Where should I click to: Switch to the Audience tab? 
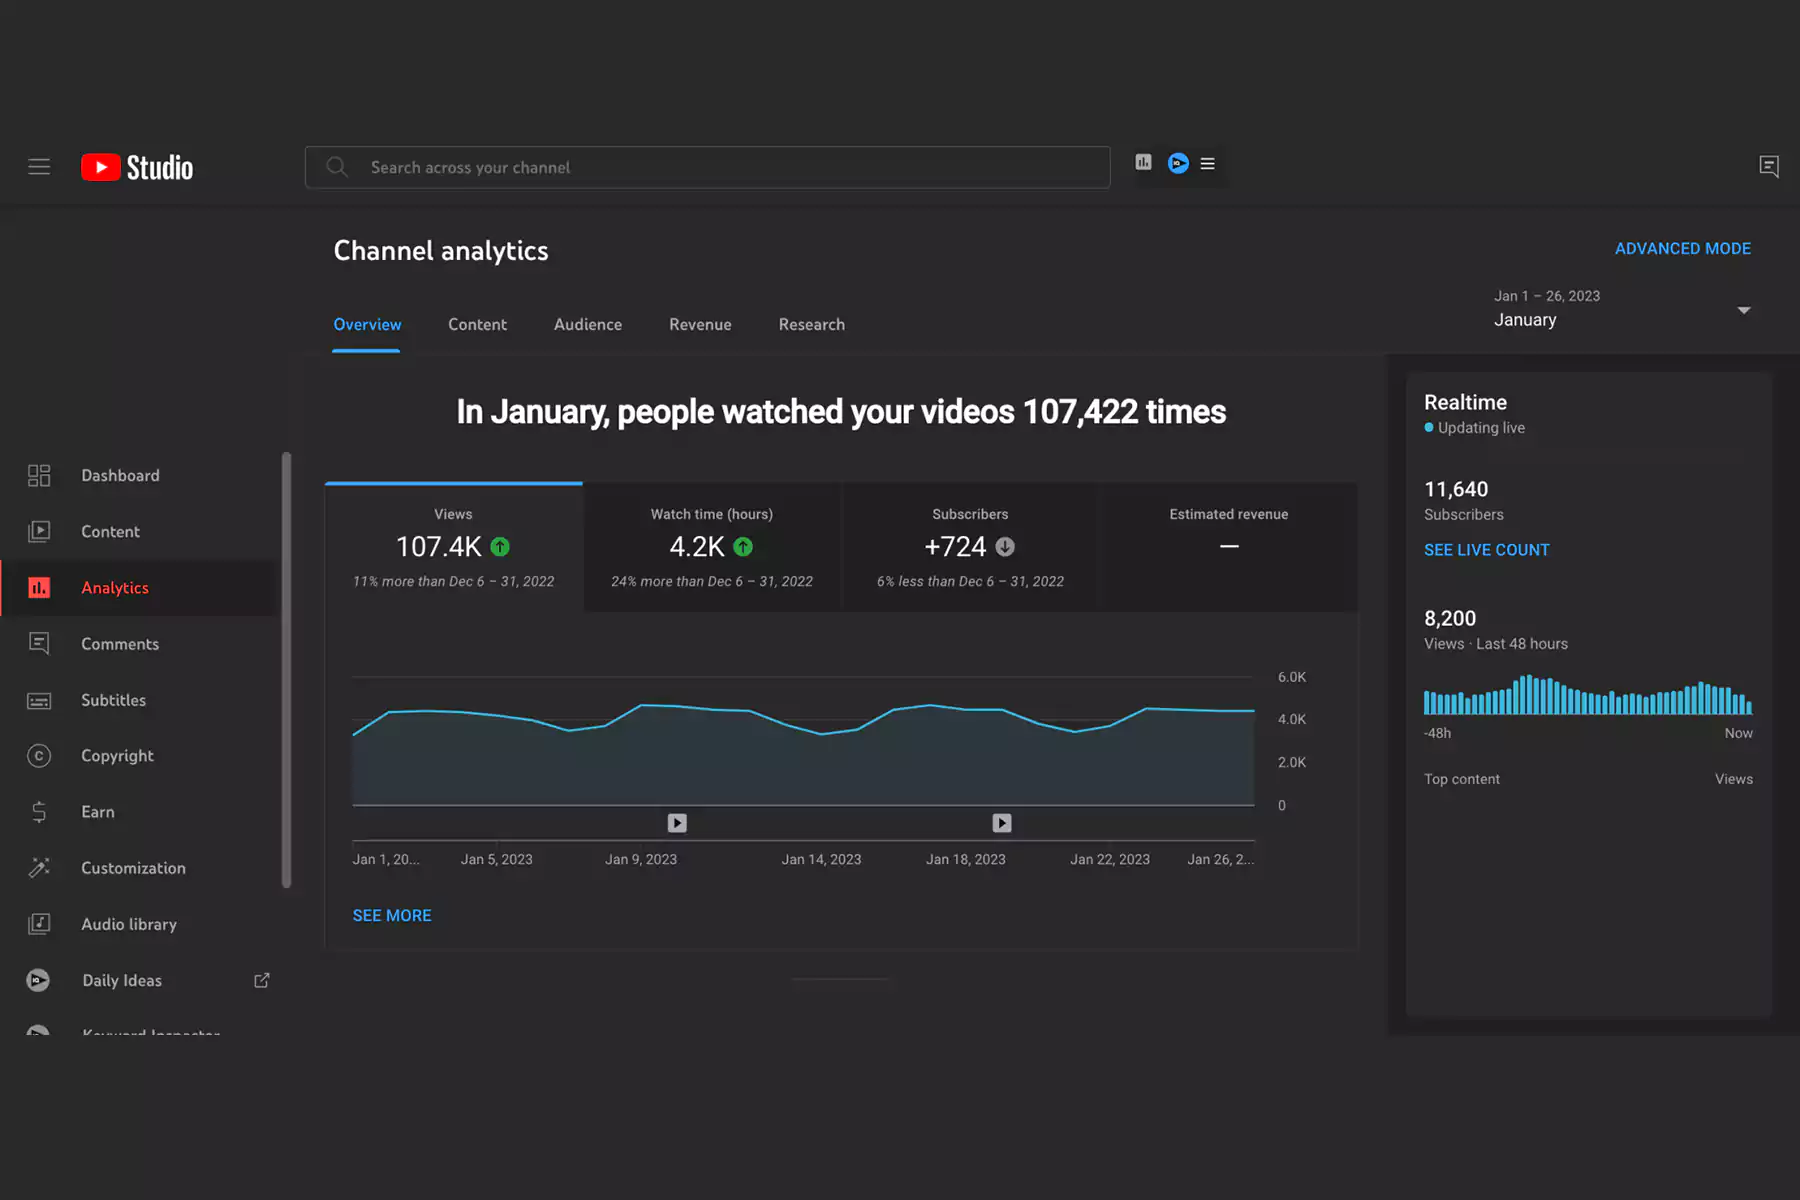[587, 325]
